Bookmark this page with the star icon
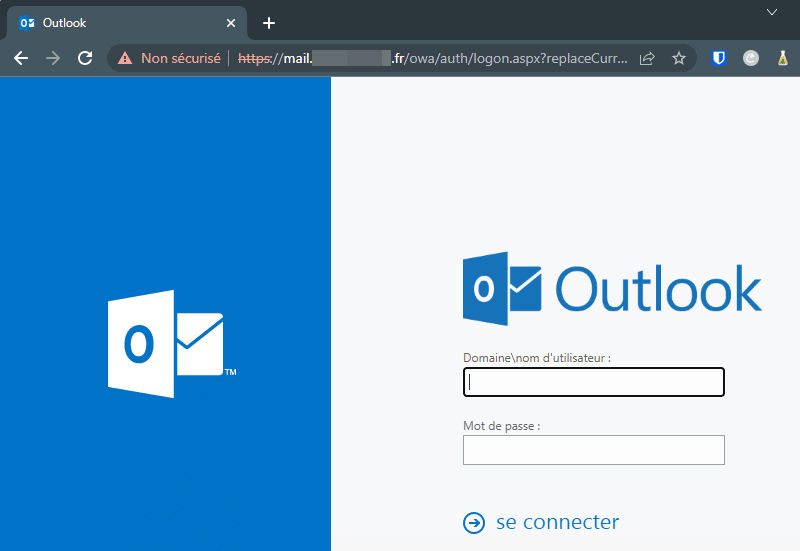The image size is (800, 551). pos(679,58)
